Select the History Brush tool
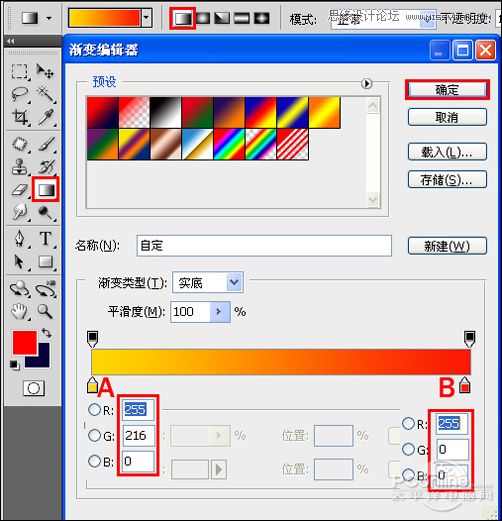 [46, 167]
